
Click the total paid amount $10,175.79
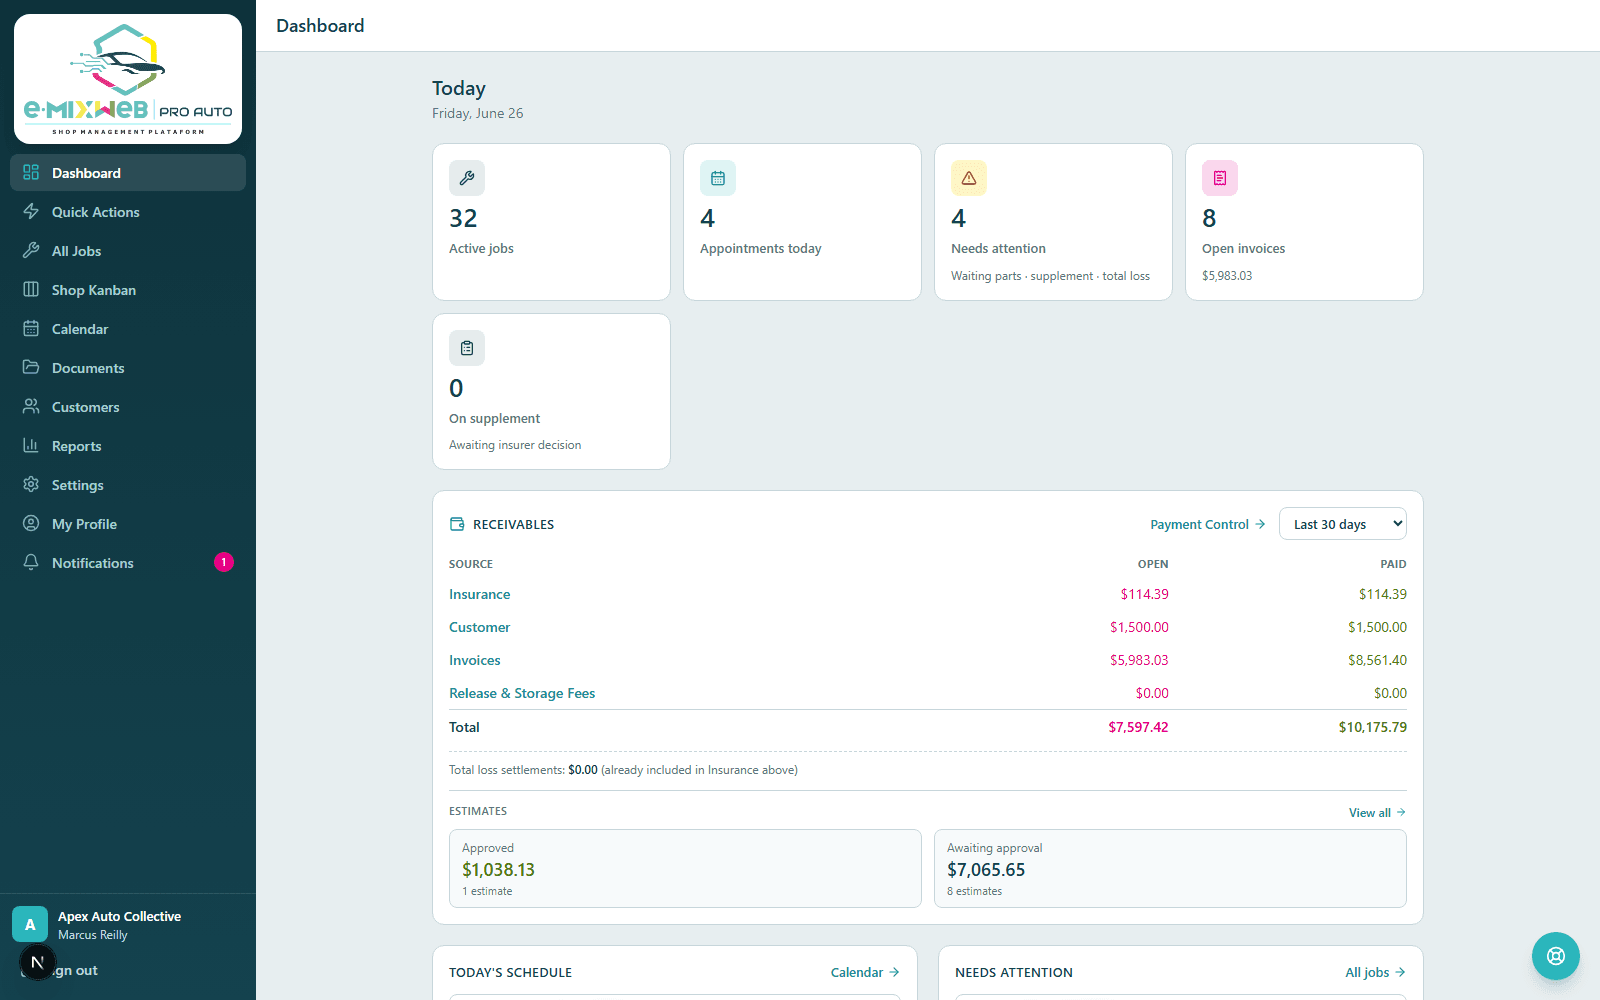tap(1372, 727)
